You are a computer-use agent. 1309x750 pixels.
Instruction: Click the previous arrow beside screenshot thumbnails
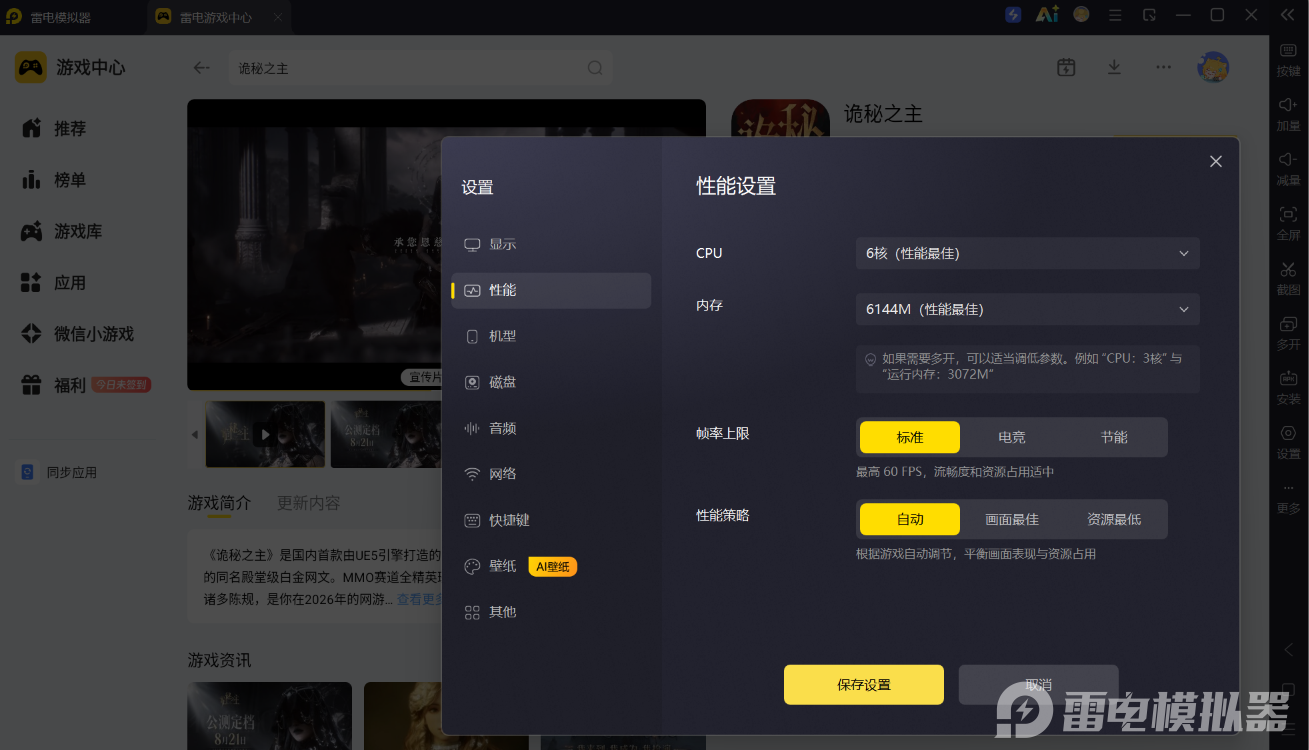(x=195, y=434)
